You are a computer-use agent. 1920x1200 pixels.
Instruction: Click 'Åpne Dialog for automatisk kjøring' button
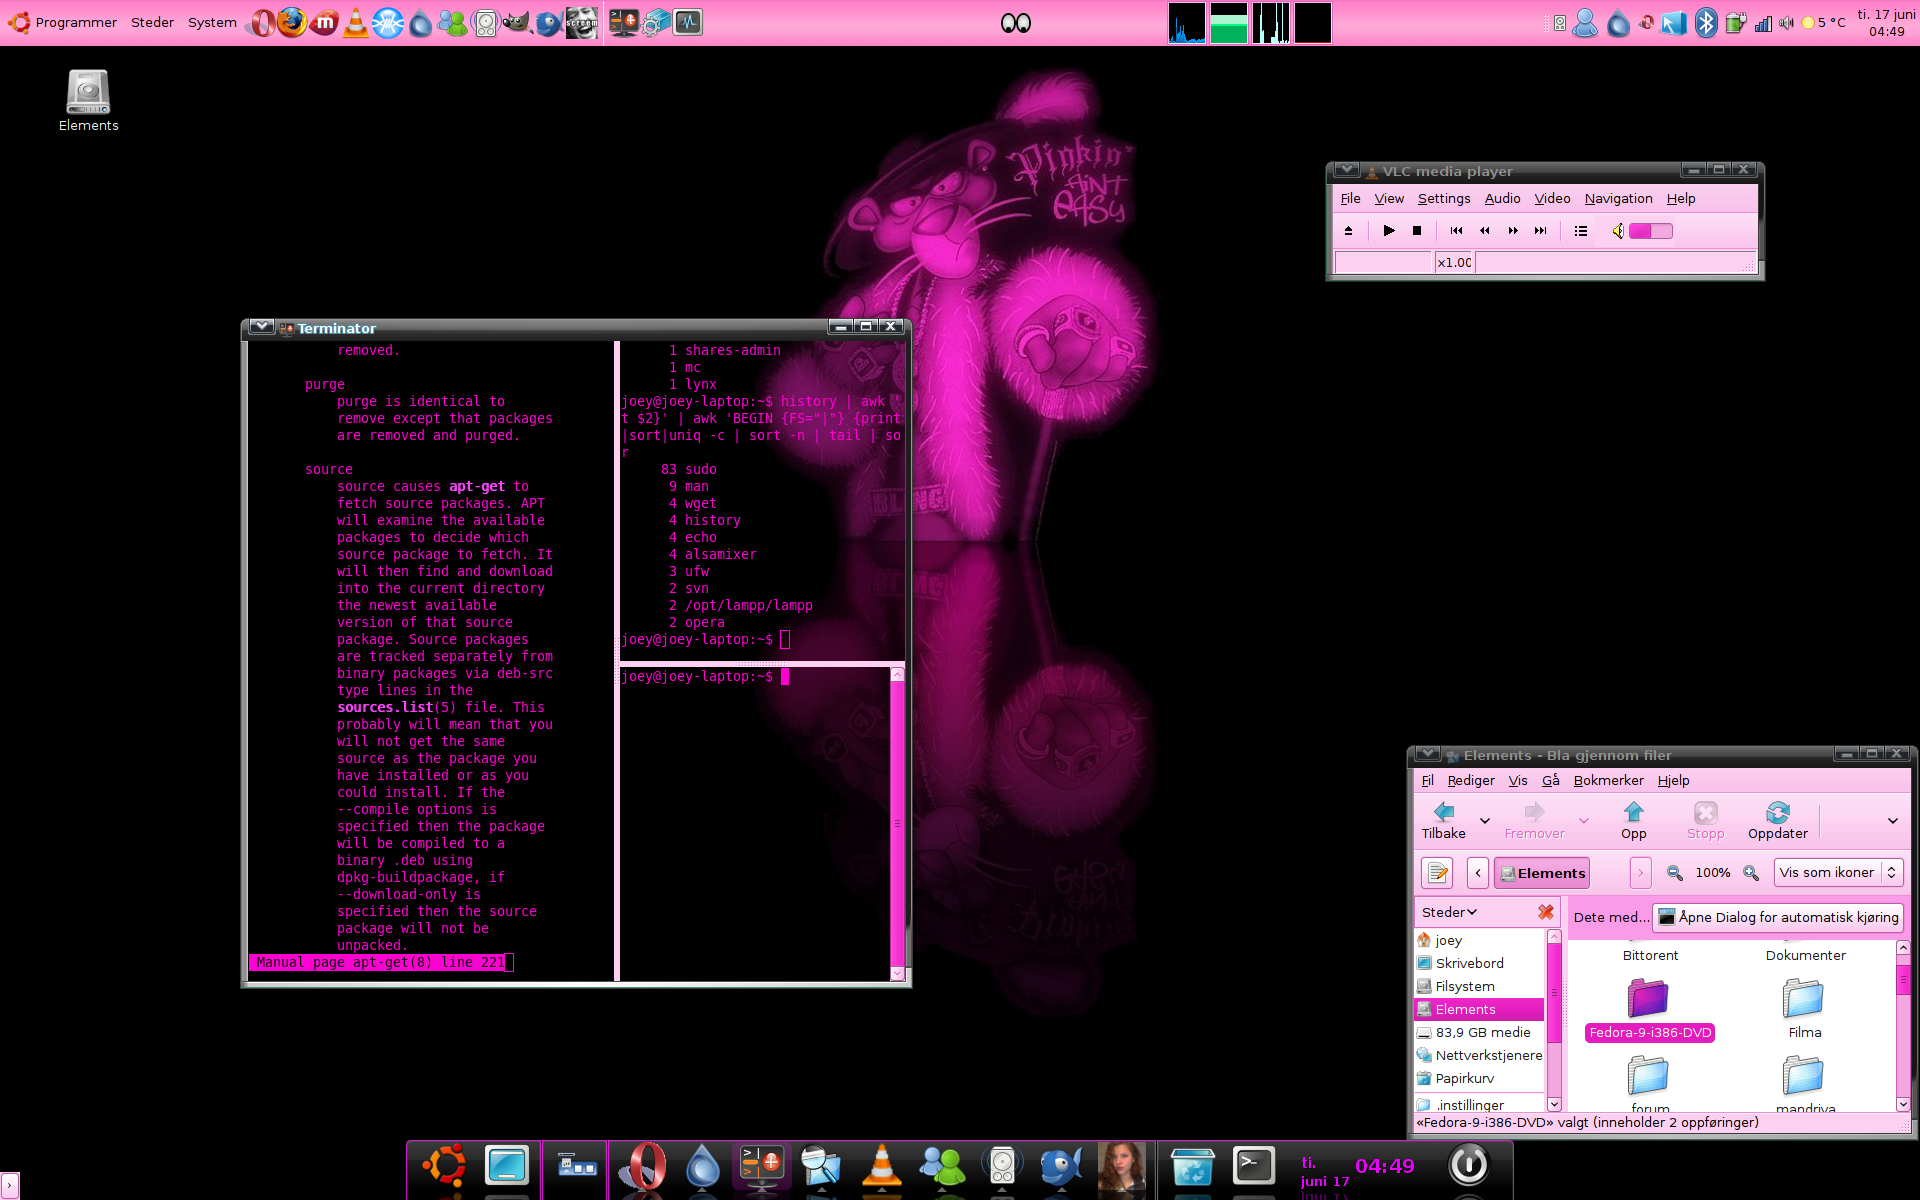[x=1778, y=917]
